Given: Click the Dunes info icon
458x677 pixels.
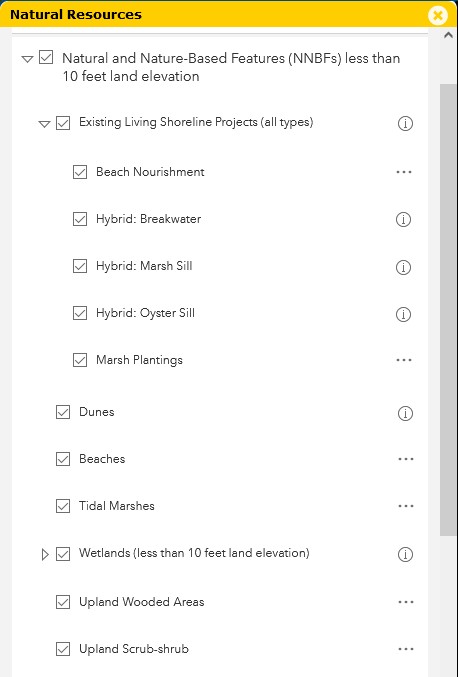Looking at the screenshot, I should pos(405,413).
